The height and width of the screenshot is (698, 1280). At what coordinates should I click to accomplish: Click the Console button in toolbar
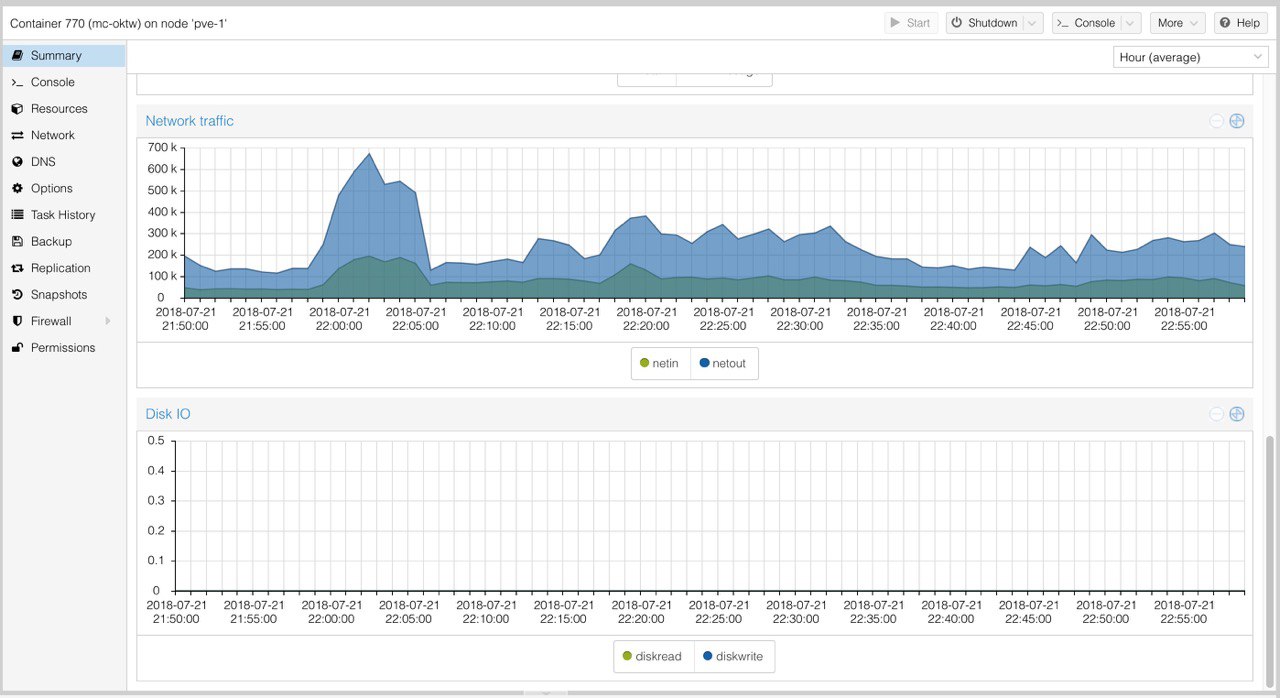coord(1086,23)
